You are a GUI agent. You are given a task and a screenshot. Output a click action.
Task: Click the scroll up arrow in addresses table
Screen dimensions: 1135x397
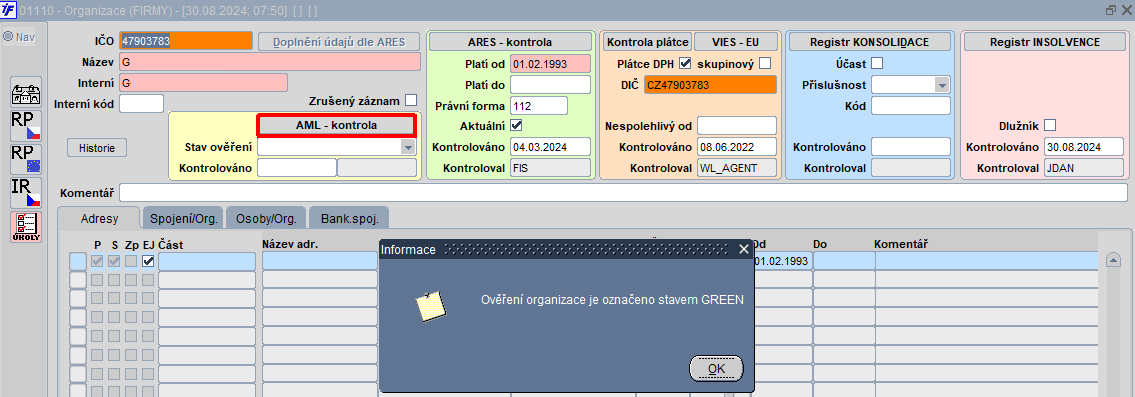pos(1113,261)
